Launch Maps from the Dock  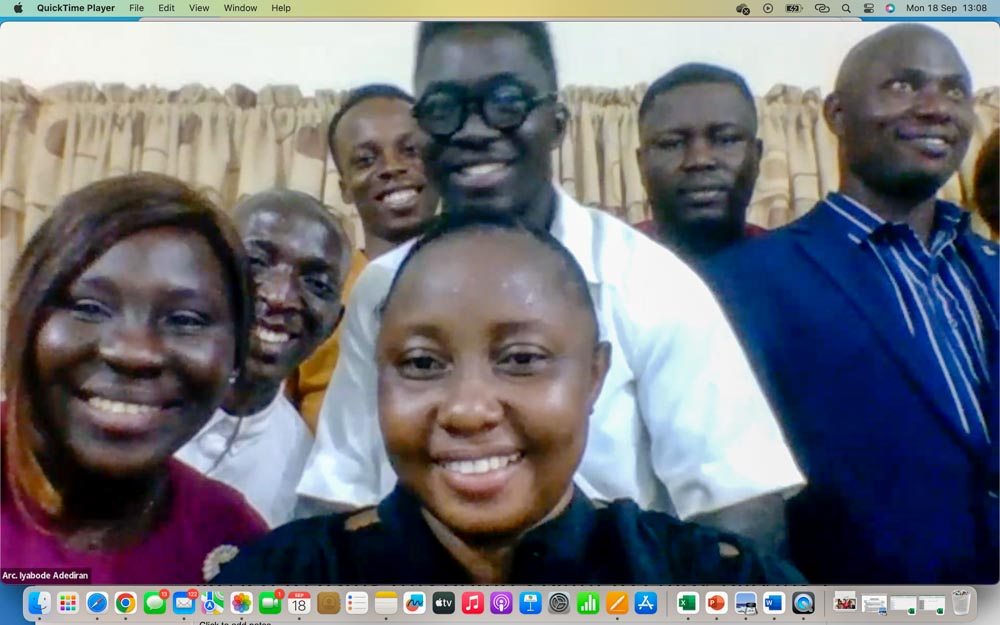[x=212, y=603]
